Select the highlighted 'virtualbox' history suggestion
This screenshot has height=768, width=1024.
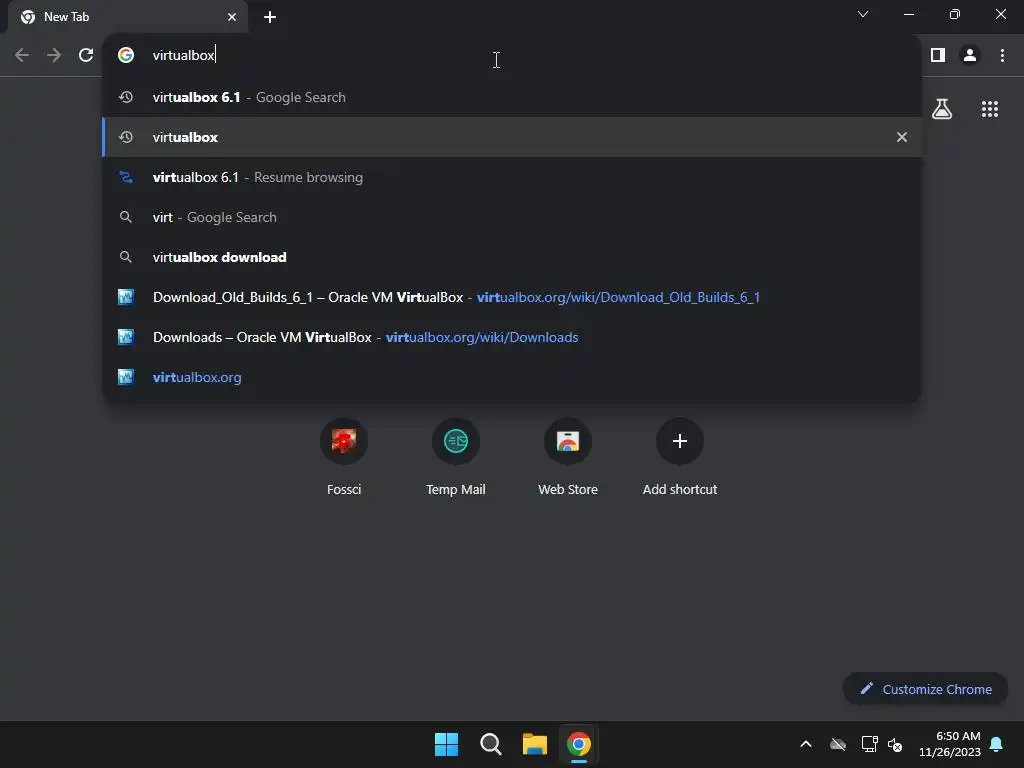512,137
